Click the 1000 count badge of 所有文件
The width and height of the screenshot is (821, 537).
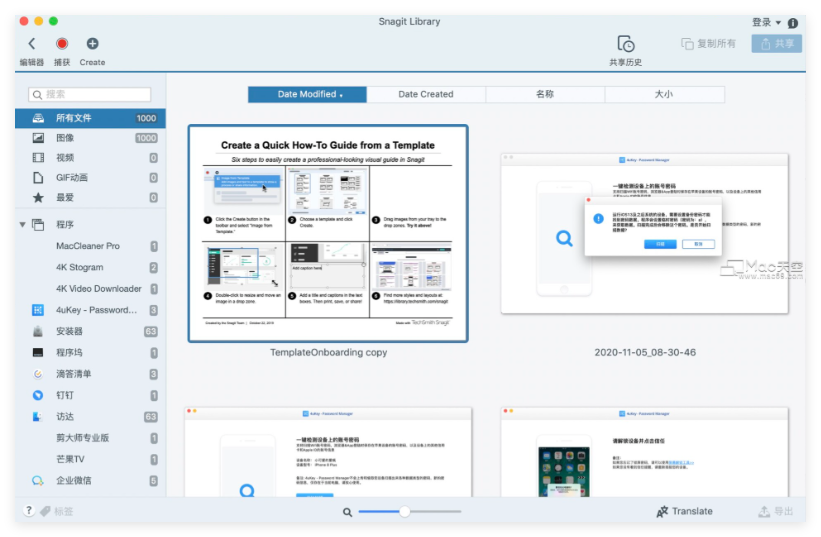pyautogui.click(x=146, y=118)
